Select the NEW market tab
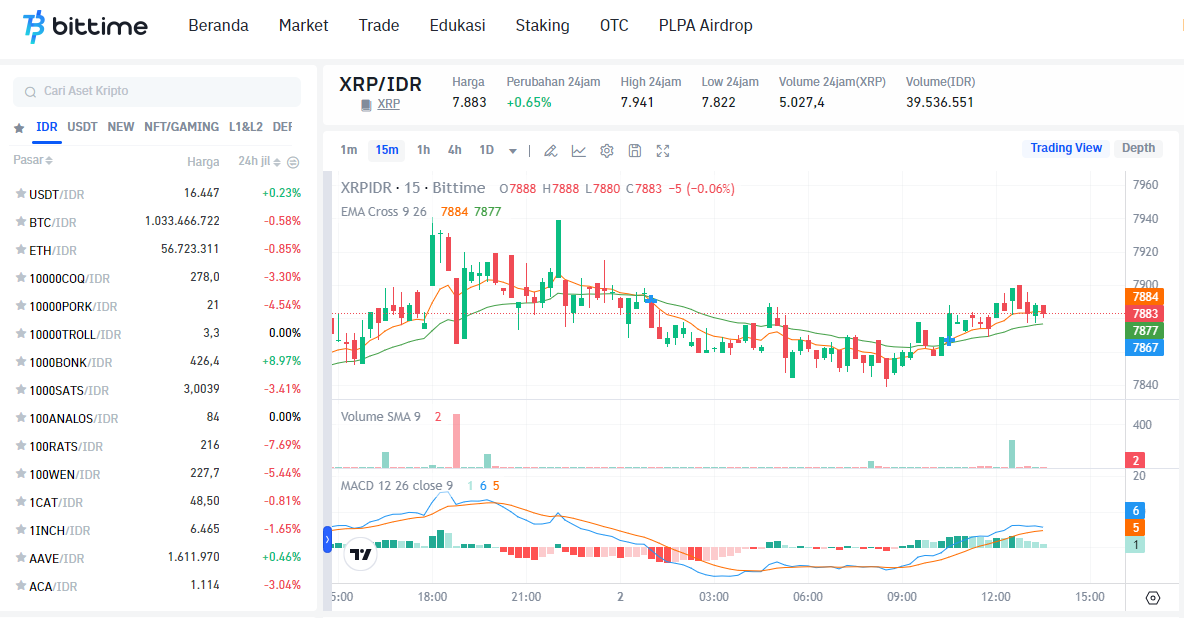The image size is (1184, 618). (121, 127)
